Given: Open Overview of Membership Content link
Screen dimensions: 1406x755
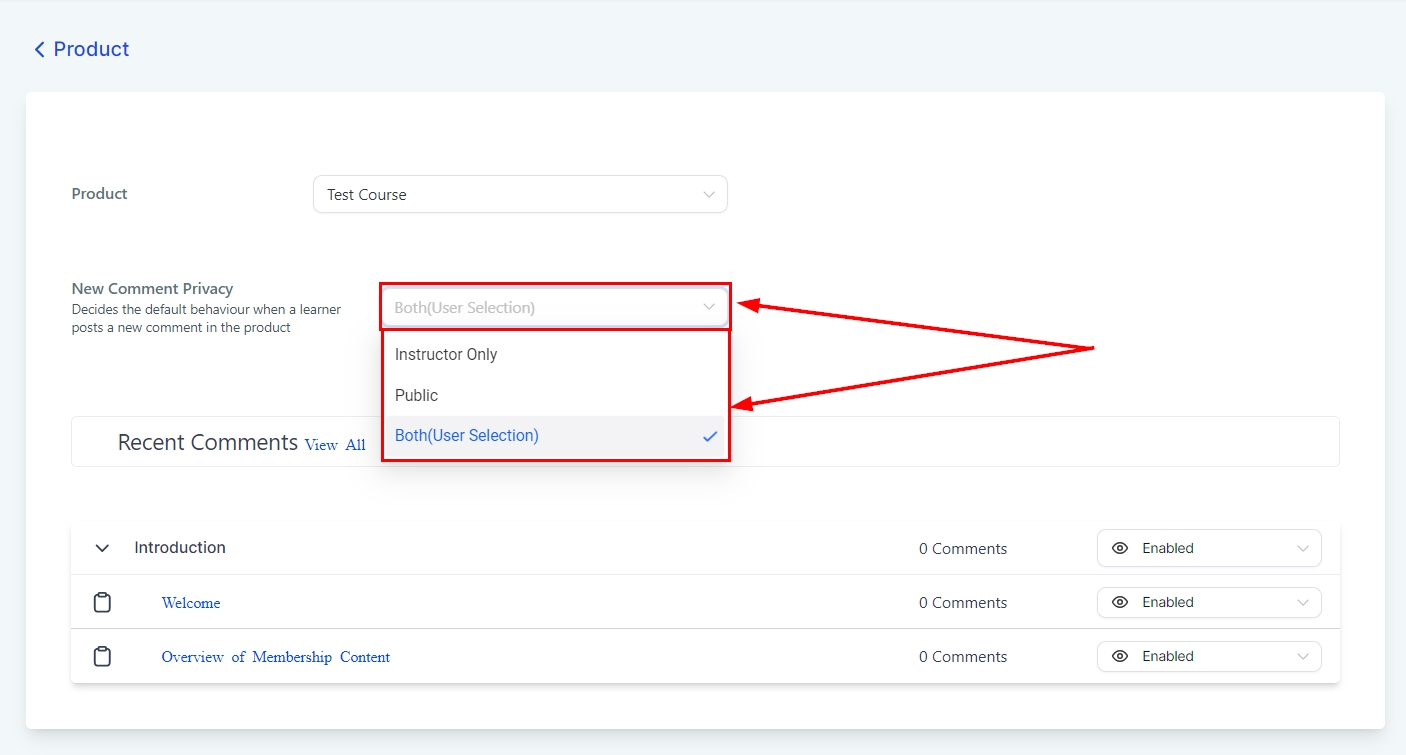Looking at the screenshot, I should click(276, 657).
